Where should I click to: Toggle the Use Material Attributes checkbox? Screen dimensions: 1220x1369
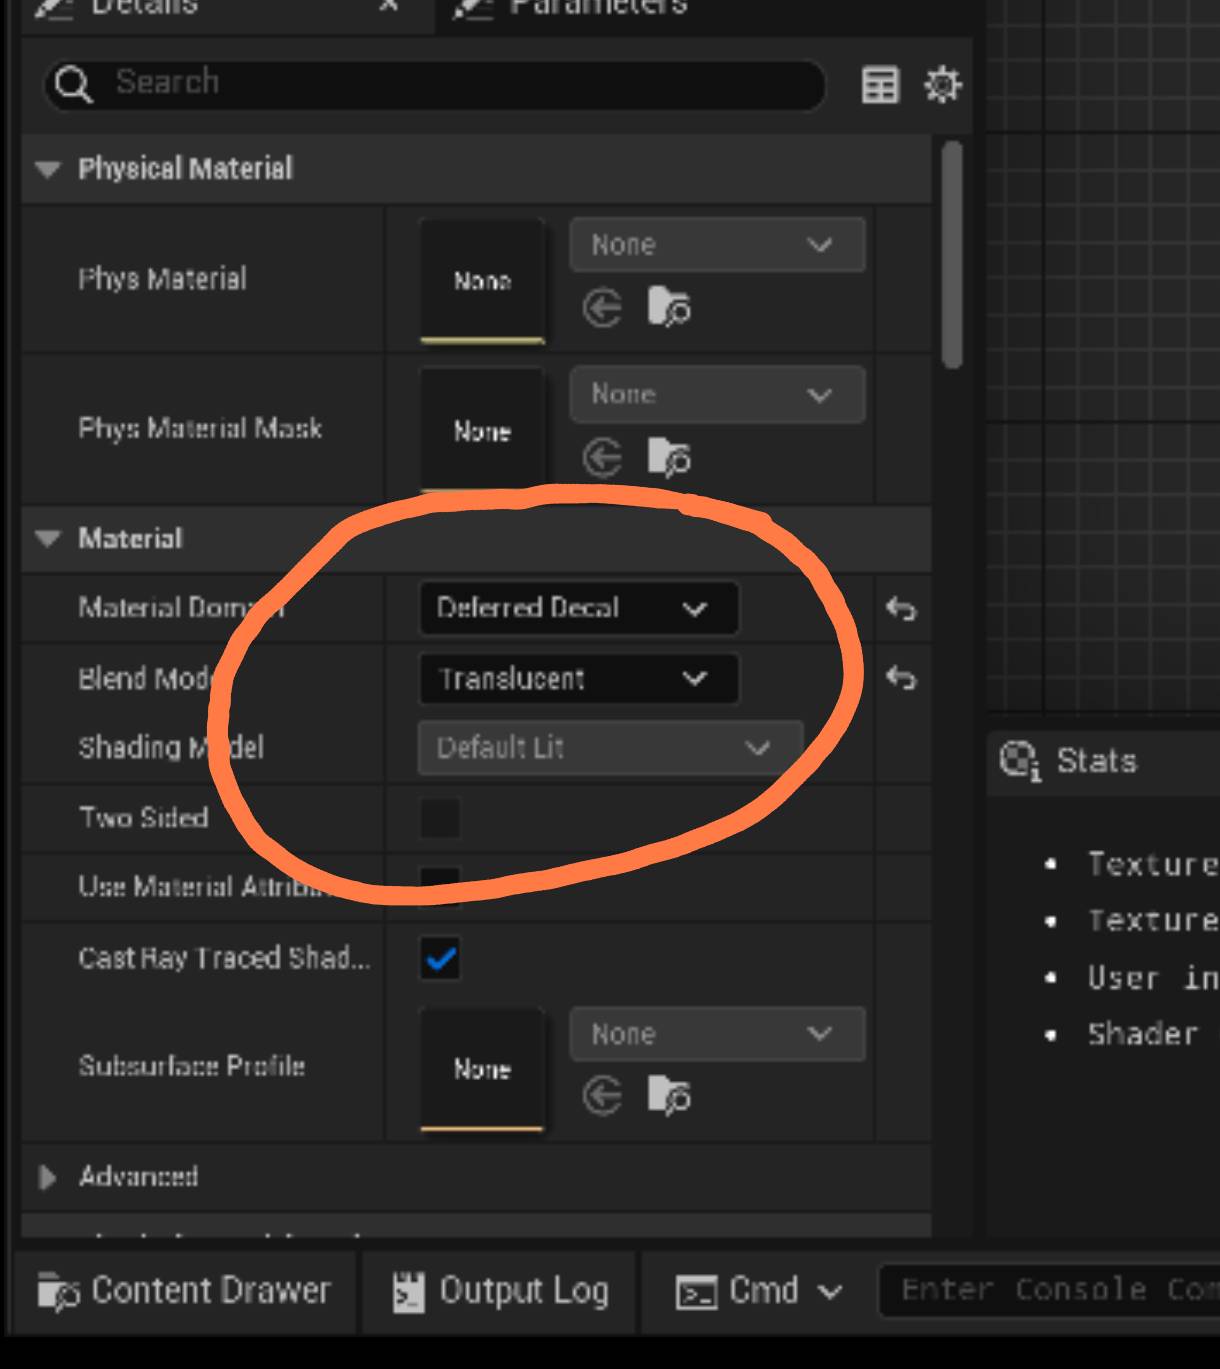tap(440, 886)
